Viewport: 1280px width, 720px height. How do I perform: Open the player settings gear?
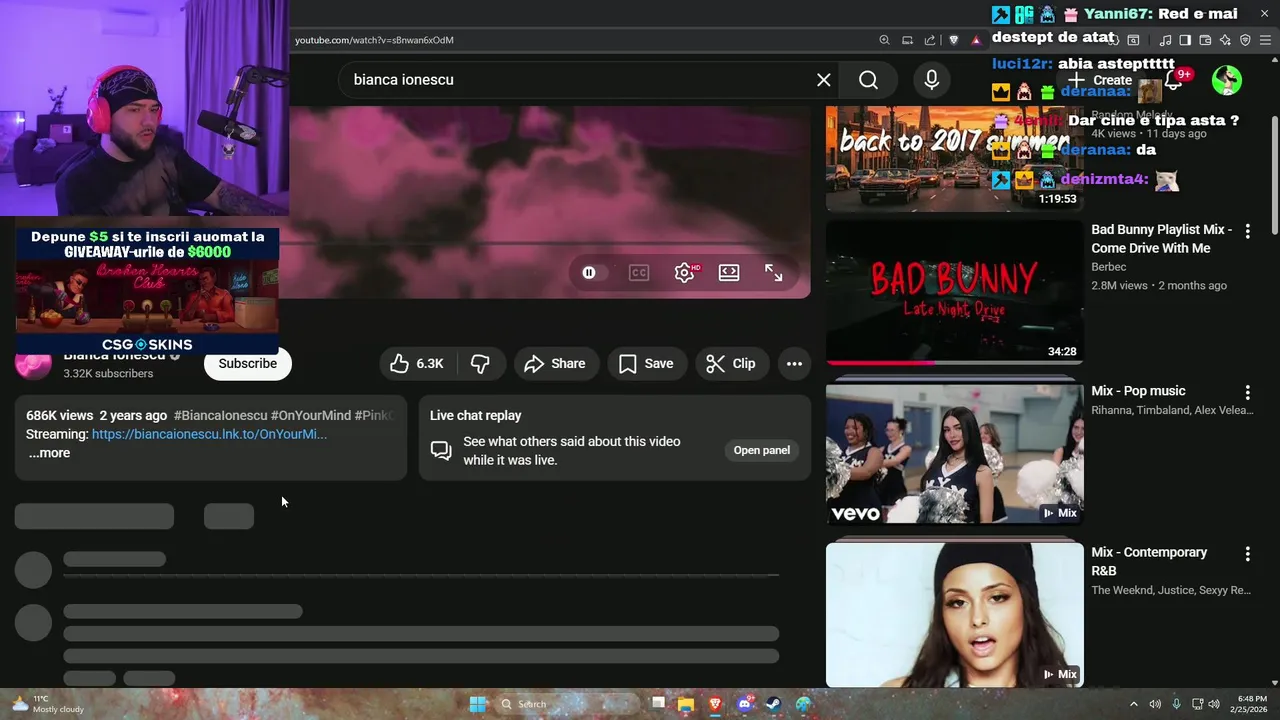point(685,273)
